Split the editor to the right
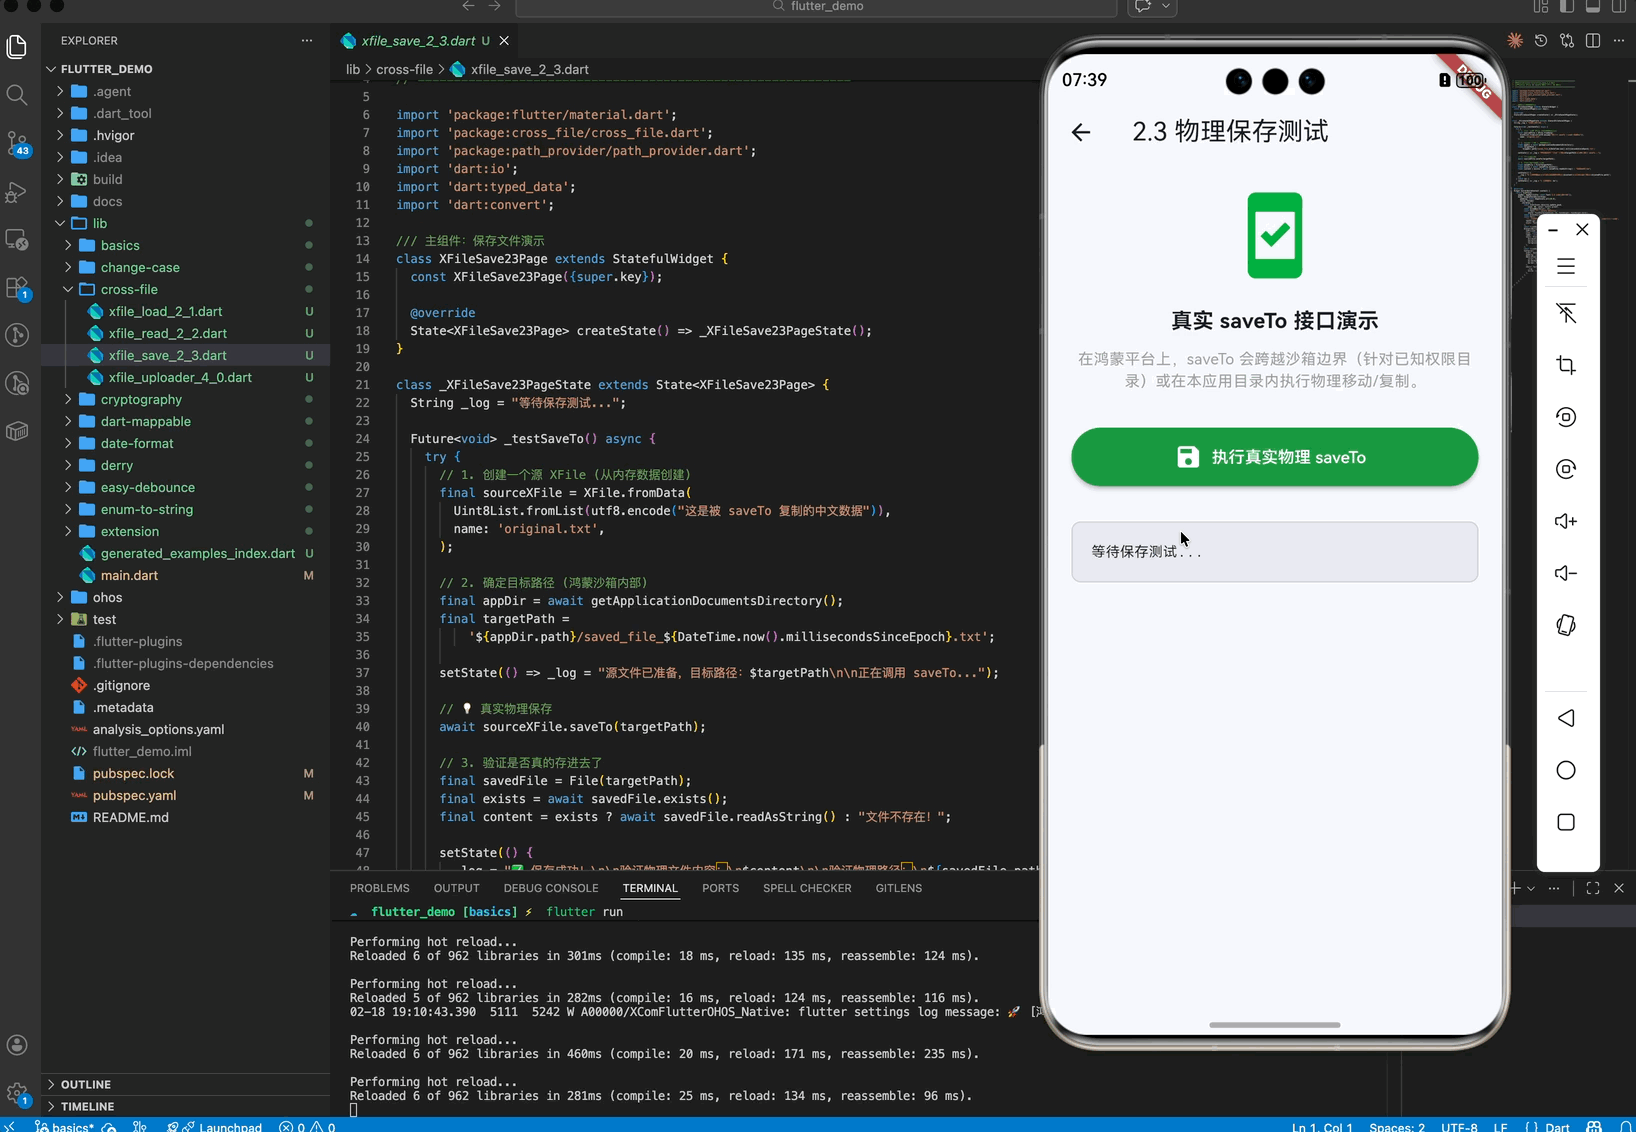The width and height of the screenshot is (1636, 1132). coord(1593,41)
